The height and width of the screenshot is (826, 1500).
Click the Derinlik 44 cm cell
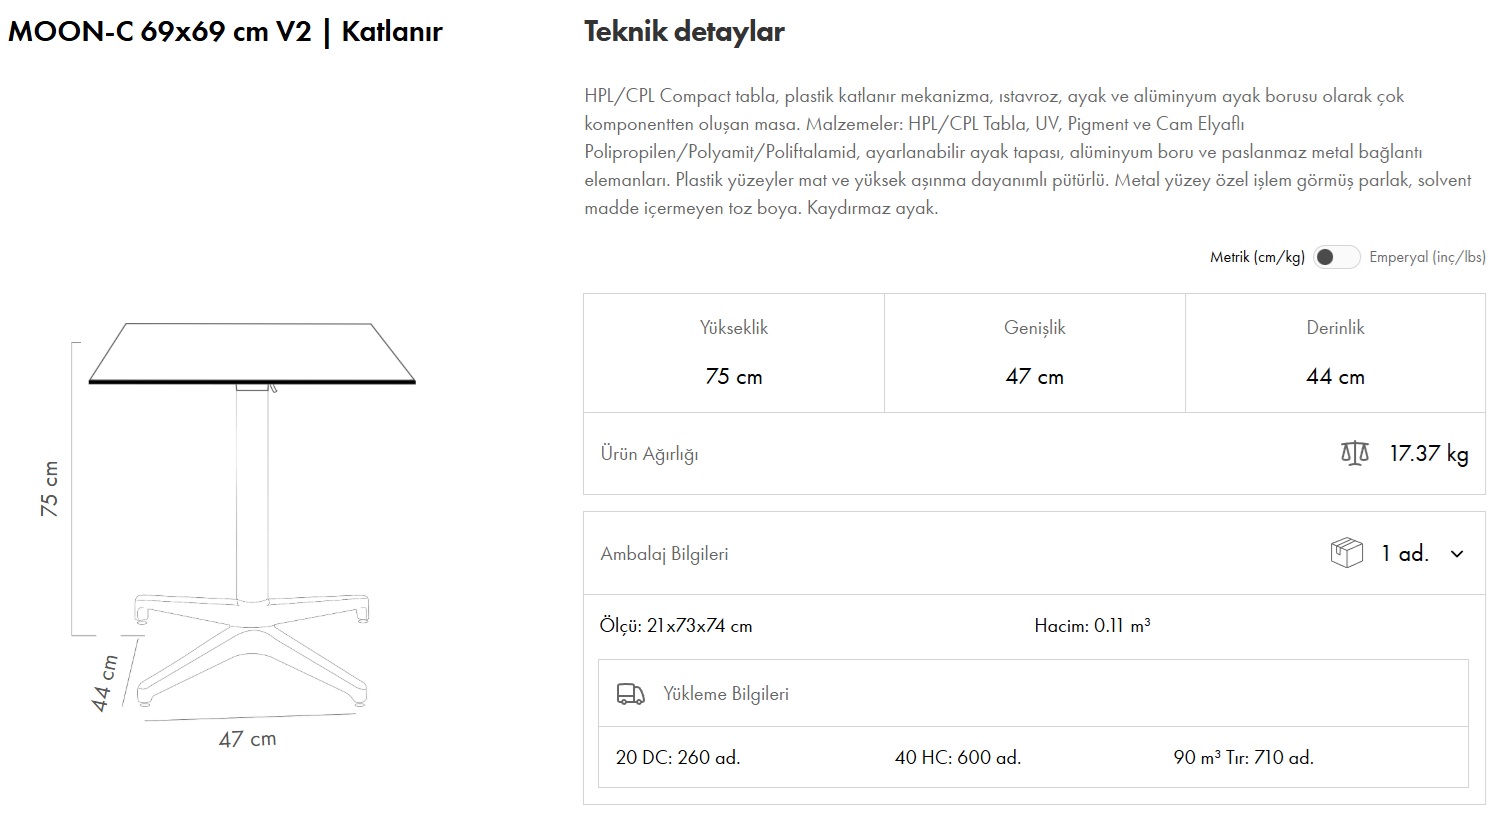click(x=1335, y=353)
